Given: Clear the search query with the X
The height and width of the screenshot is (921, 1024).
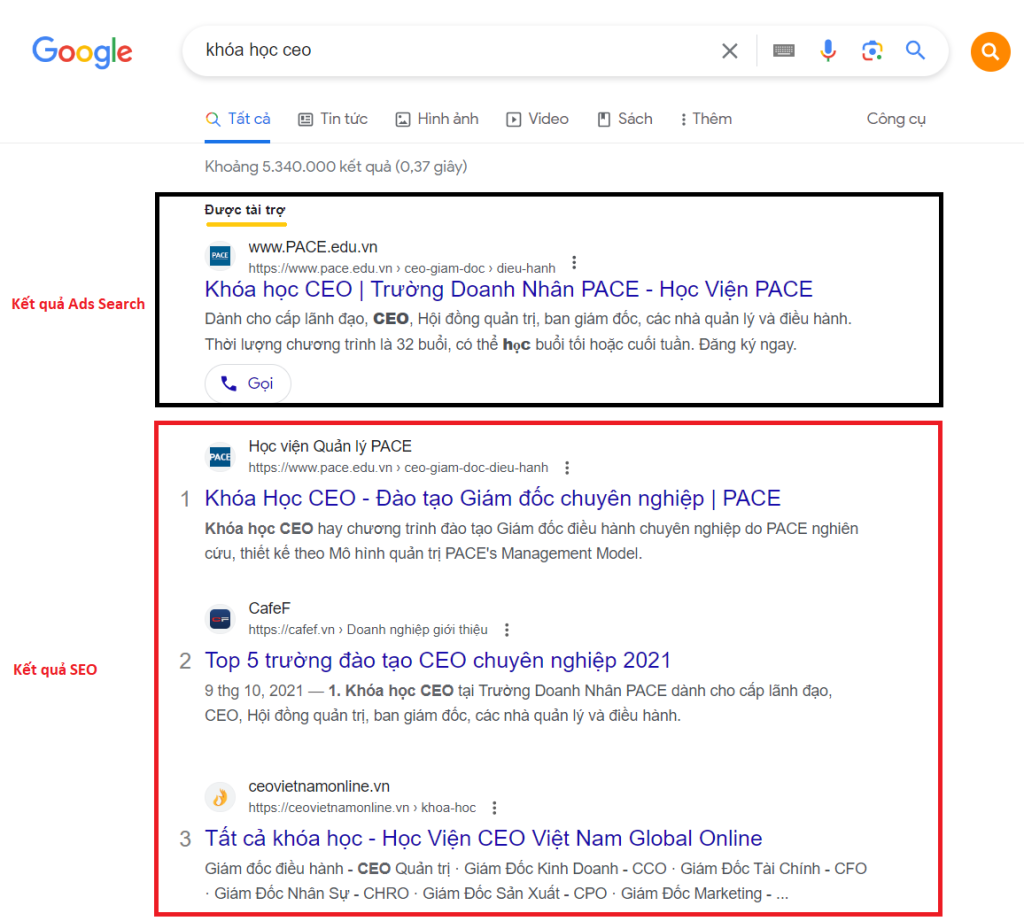Looking at the screenshot, I should [x=729, y=51].
